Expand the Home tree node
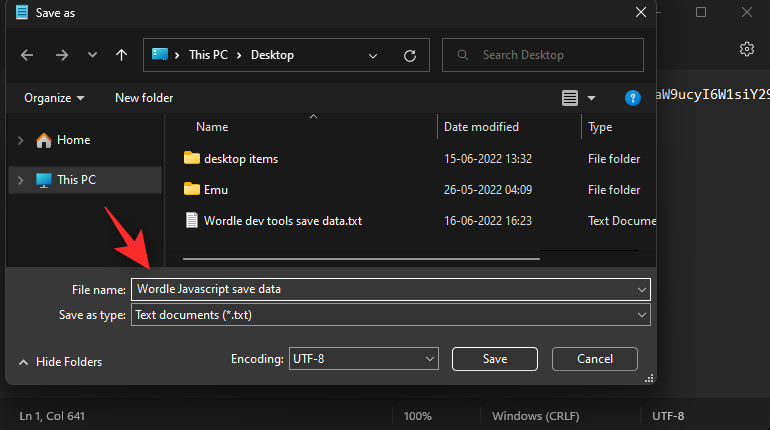Image resolution: width=770 pixels, height=430 pixels. click(x=21, y=140)
